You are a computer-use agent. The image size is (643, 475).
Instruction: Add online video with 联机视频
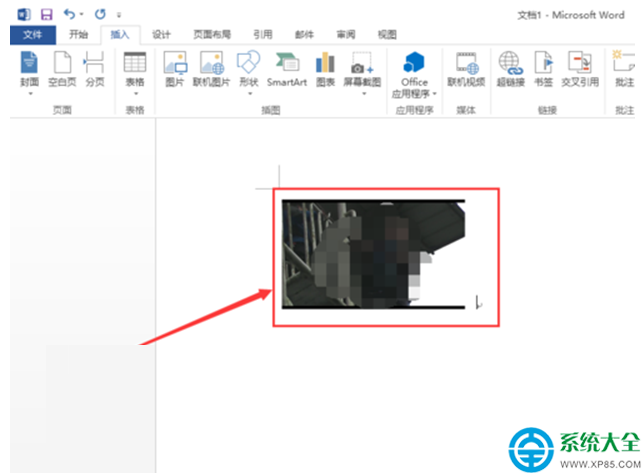[x=466, y=70]
